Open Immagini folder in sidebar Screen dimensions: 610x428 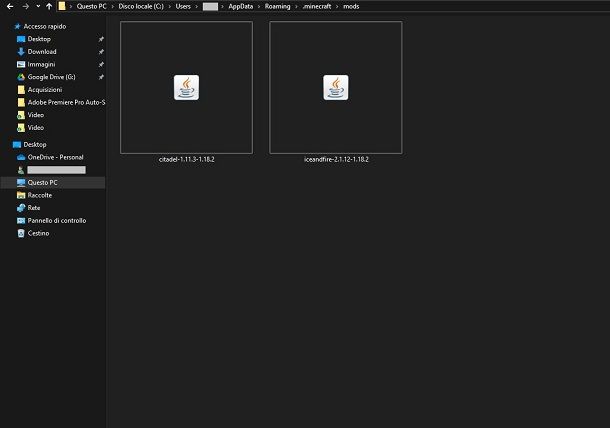[41, 65]
